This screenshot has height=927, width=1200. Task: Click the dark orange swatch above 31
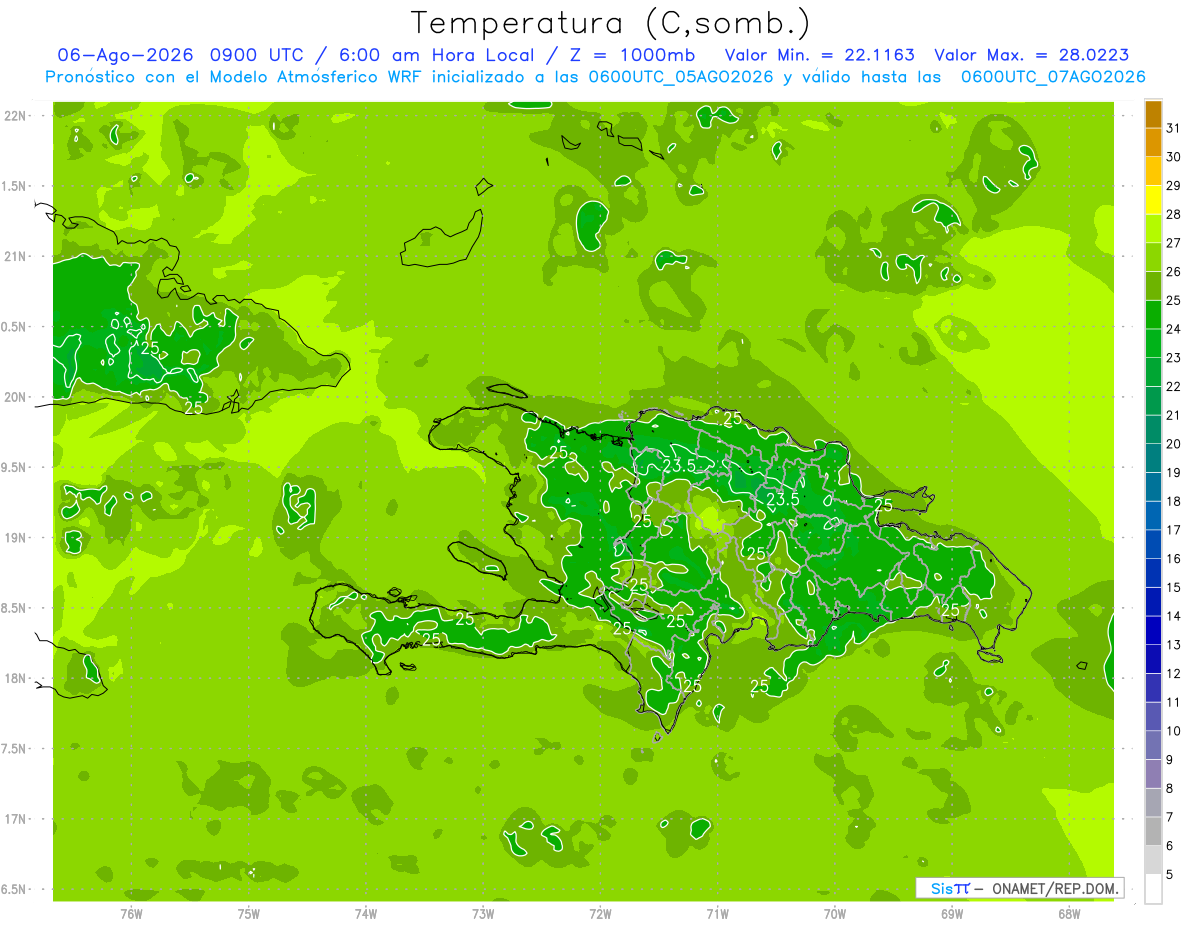[1153, 114]
